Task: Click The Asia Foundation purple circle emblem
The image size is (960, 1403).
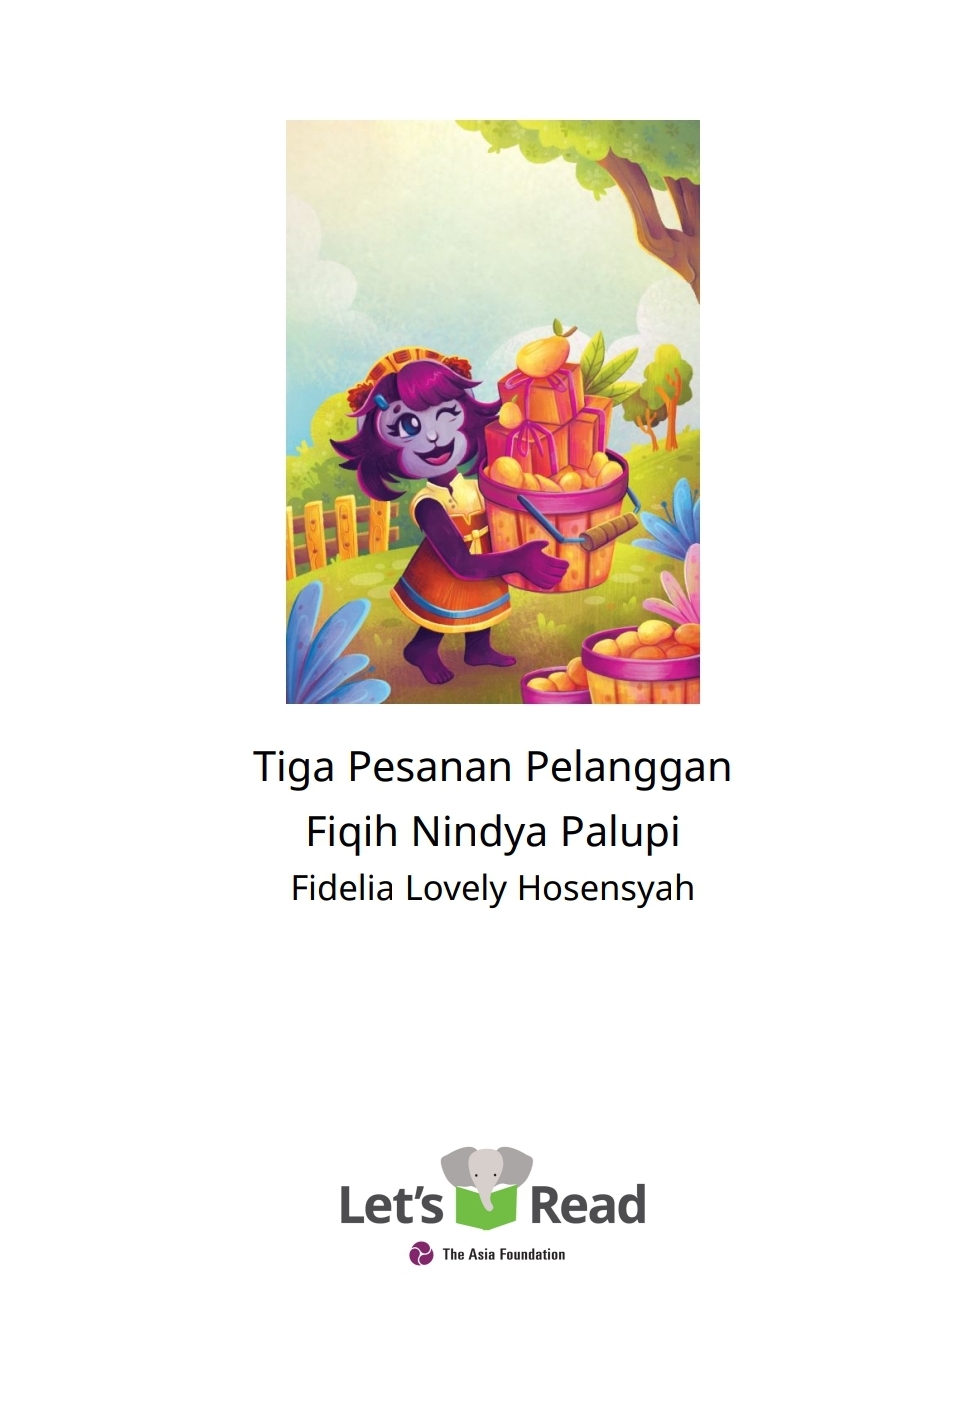Action: 421,1254
